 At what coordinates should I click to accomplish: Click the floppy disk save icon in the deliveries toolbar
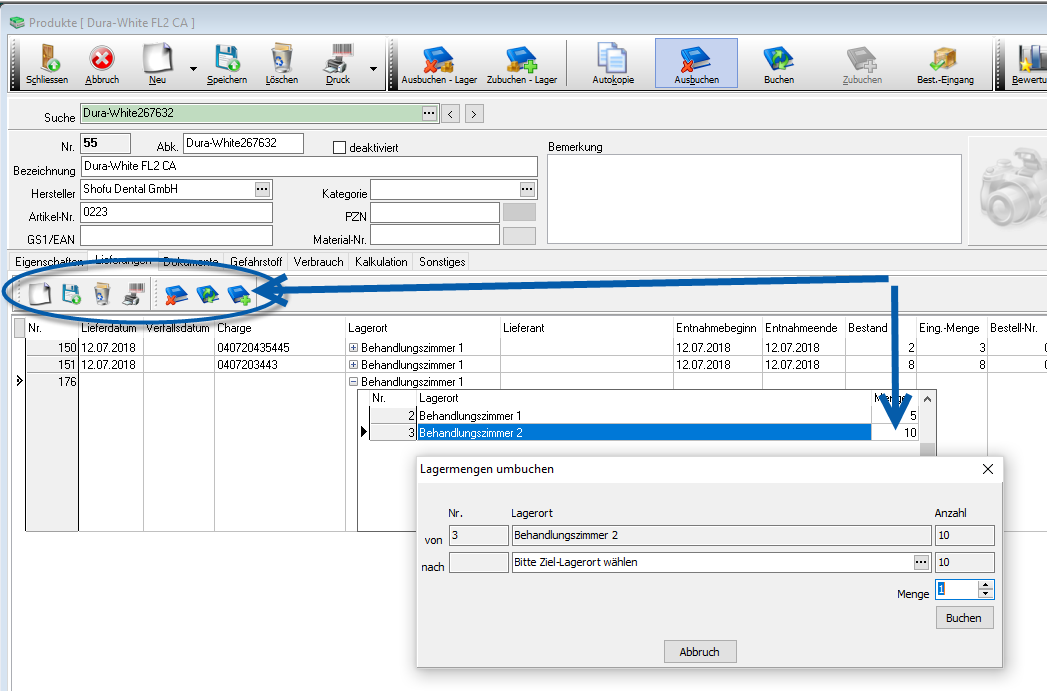click(x=71, y=294)
